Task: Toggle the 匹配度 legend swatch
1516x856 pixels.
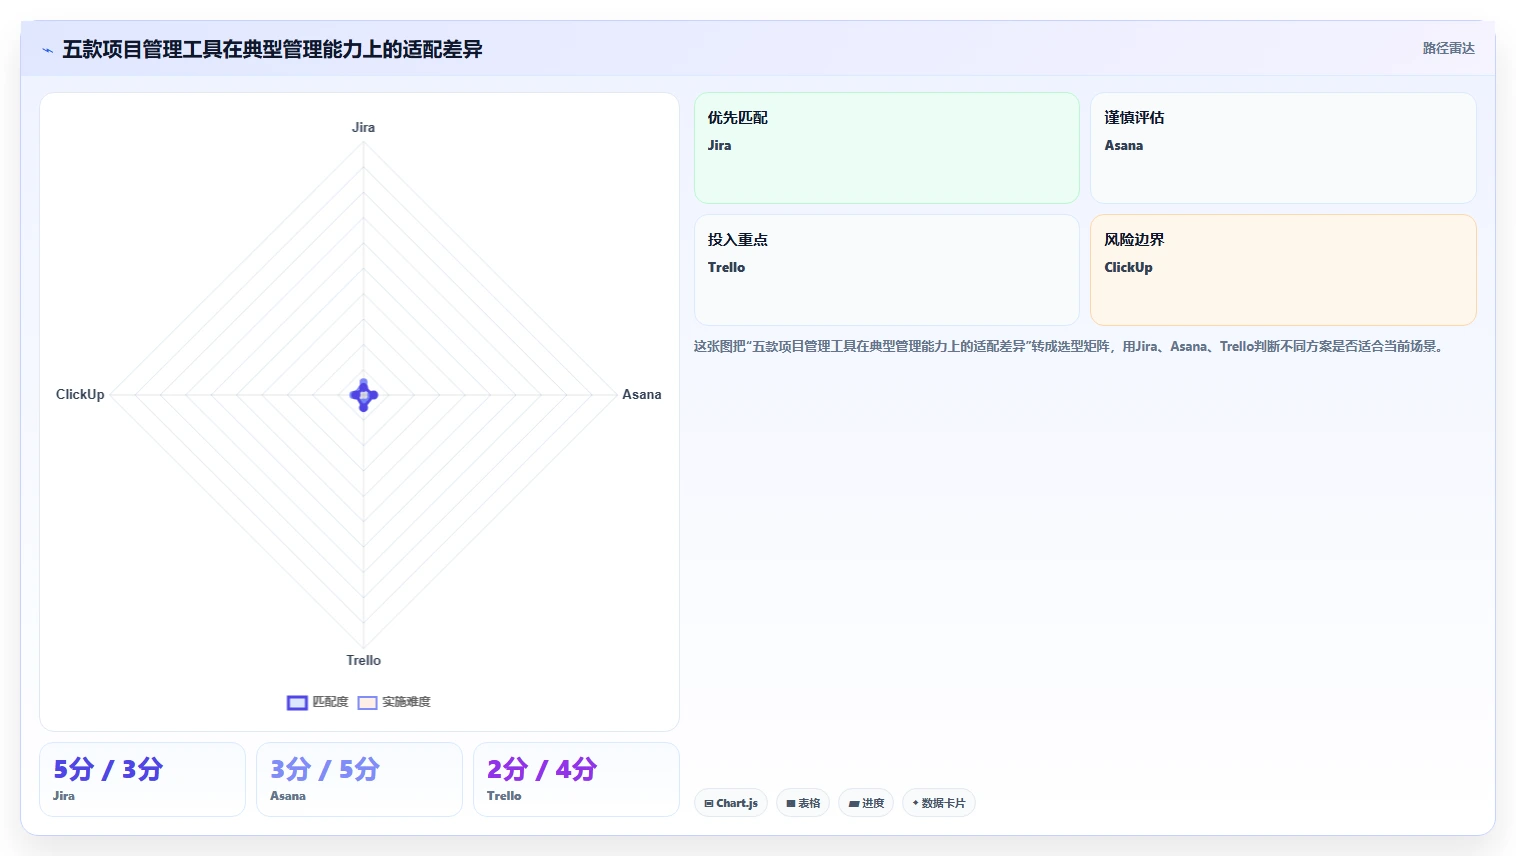Action: (x=297, y=703)
